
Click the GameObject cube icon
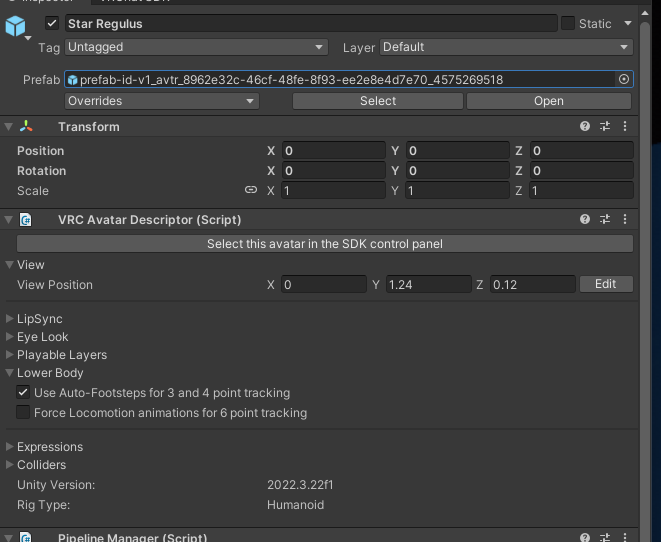point(16,26)
